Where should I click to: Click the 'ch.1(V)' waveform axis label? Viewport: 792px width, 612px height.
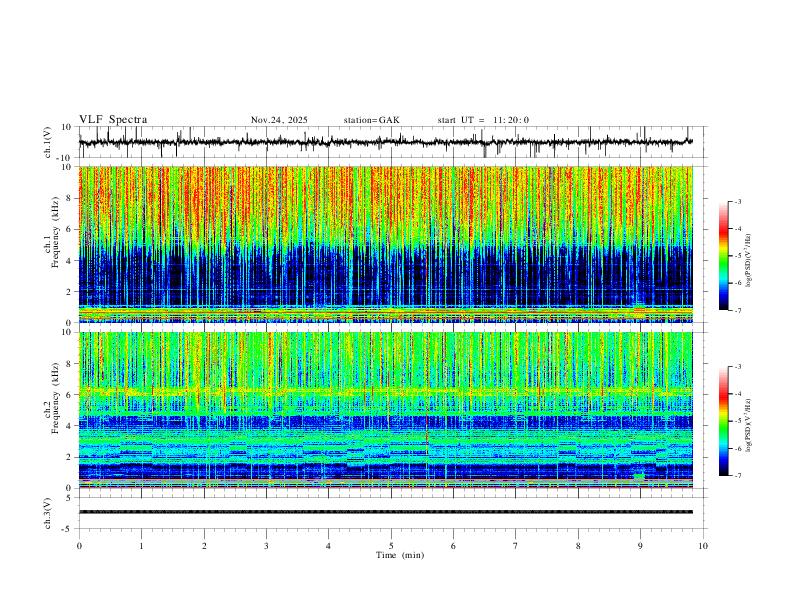pyautogui.click(x=48, y=142)
